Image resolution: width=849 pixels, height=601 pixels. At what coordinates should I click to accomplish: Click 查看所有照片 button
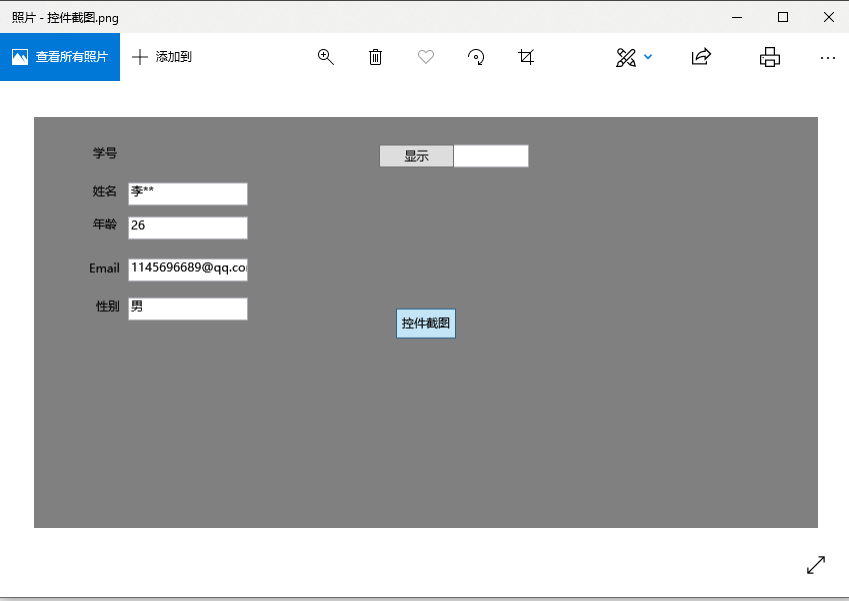tap(60, 57)
